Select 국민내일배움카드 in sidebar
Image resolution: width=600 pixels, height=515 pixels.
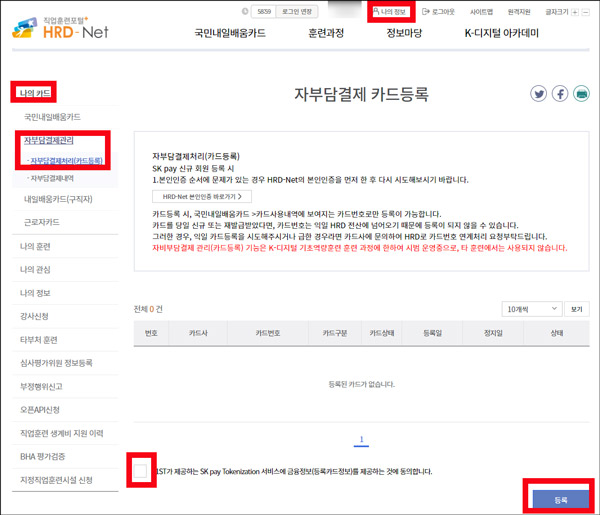click(52, 117)
